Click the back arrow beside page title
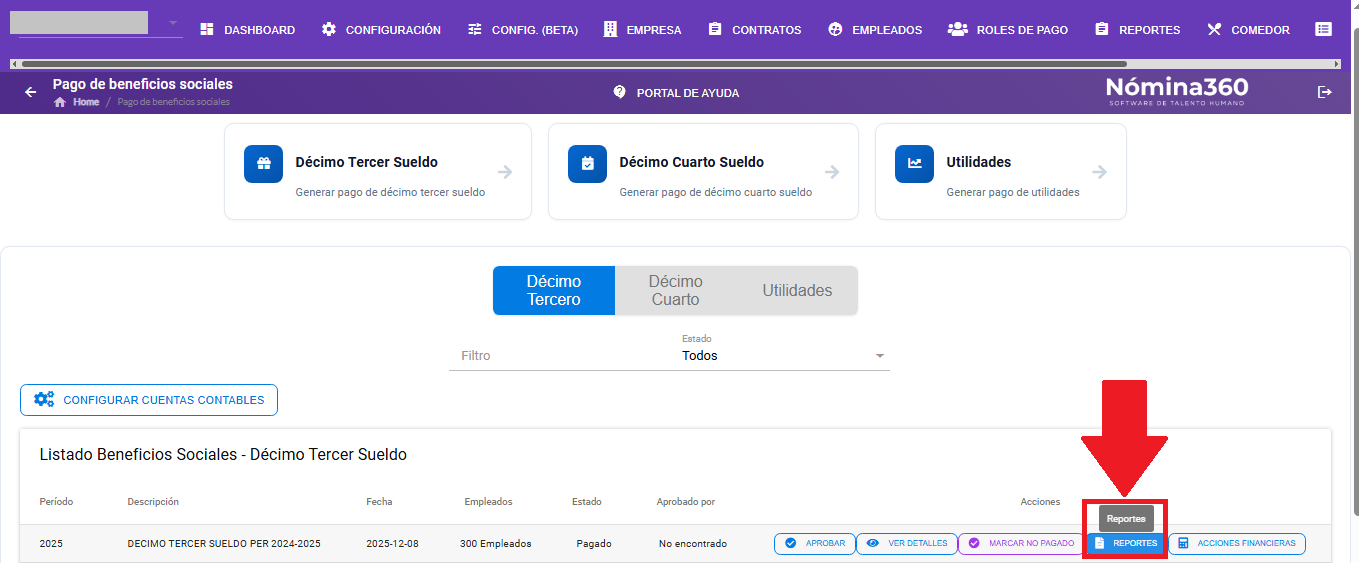Viewport: 1359px width, 563px height. click(31, 92)
